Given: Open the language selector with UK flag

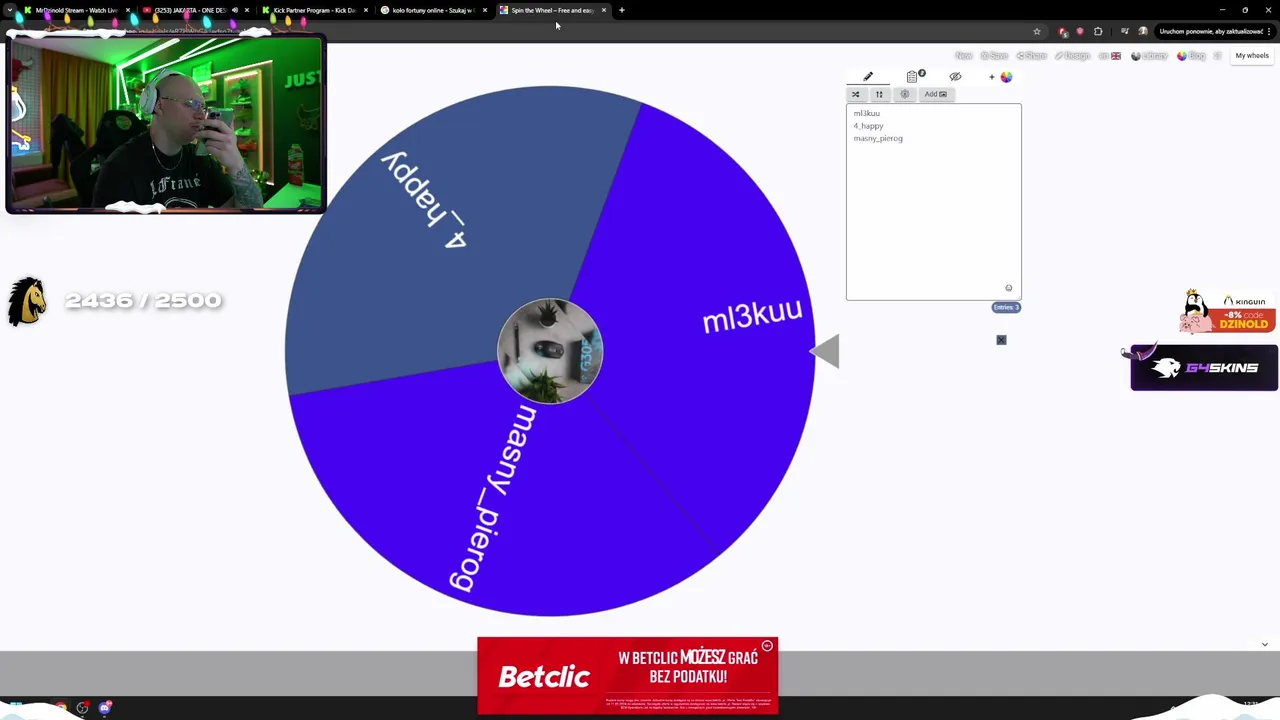Looking at the screenshot, I should coord(1110,56).
